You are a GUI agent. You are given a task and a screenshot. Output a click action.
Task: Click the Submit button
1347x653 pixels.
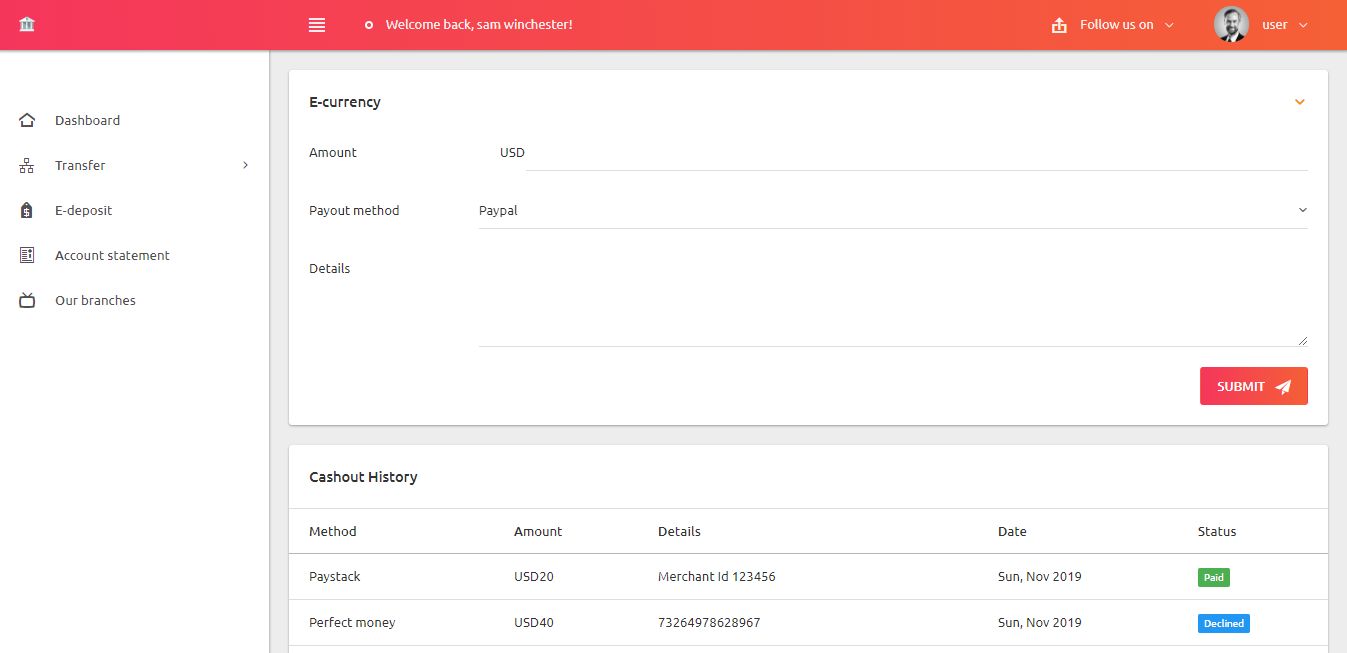pyautogui.click(x=1253, y=386)
